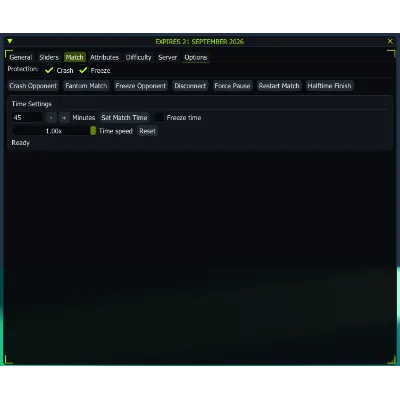The height and width of the screenshot is (400, 400).
Task: Select the Match tab
Action: coord(74,57)
